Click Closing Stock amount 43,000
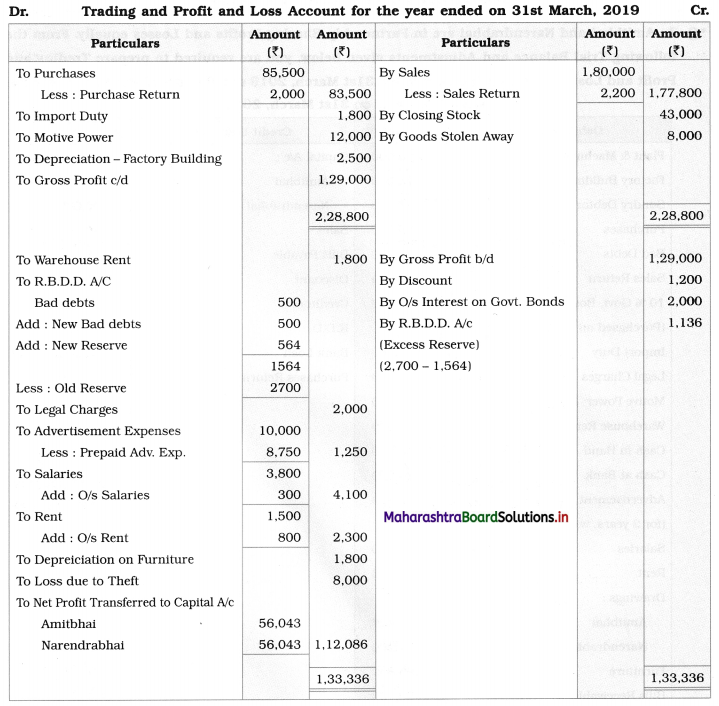The height and width of the screenshot is (706, 719). [x=680, y=115]
